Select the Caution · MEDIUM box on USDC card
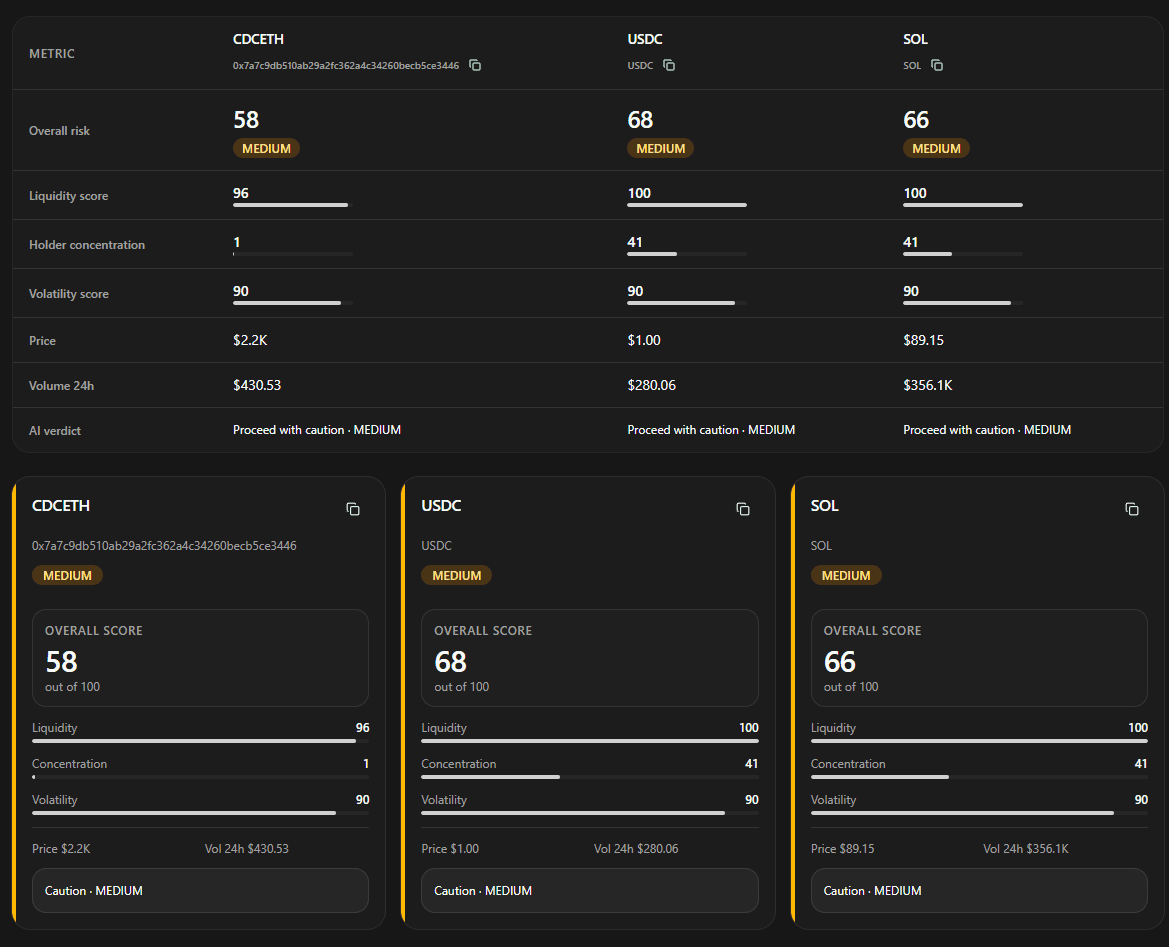This screenshot has width=1169, height=947. pos(590,890)
